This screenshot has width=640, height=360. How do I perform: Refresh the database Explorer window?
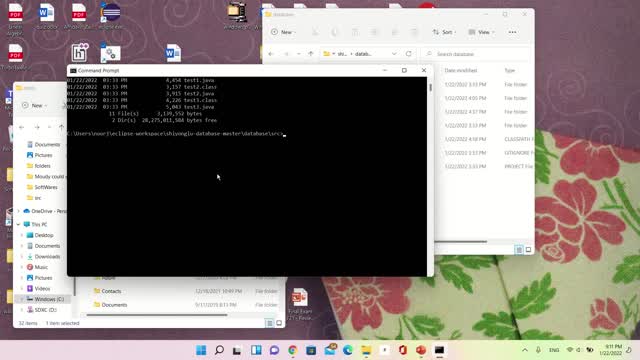[409, 54]
